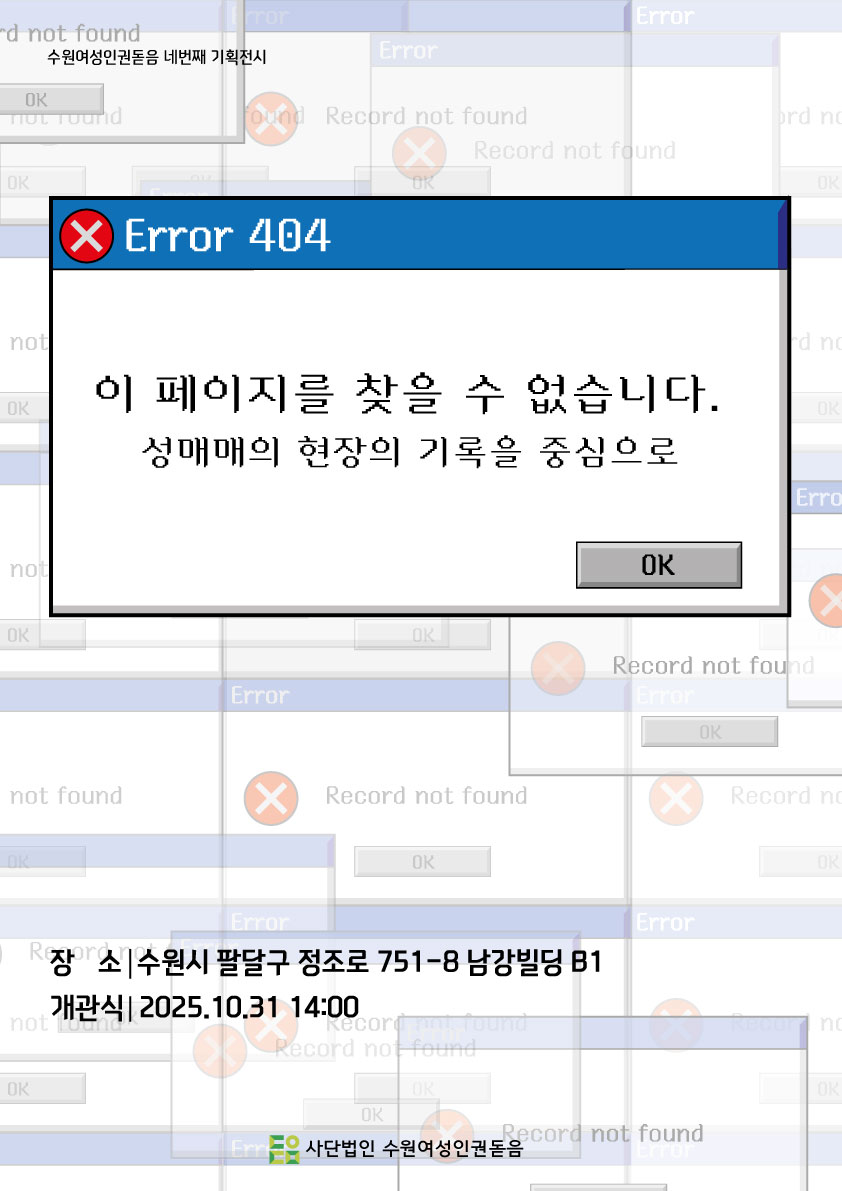The image size is (842, 1191).
Task: Select the Error 404 title bar text
Action: (227, 235)
